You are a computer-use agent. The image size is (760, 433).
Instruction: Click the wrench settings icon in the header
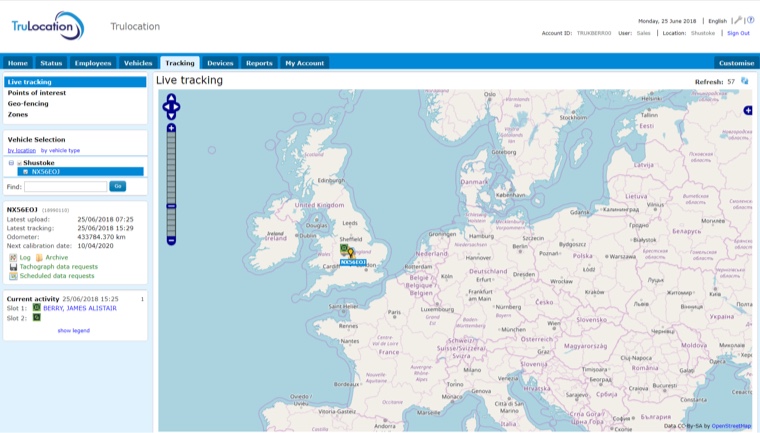[x=737, y=20]
